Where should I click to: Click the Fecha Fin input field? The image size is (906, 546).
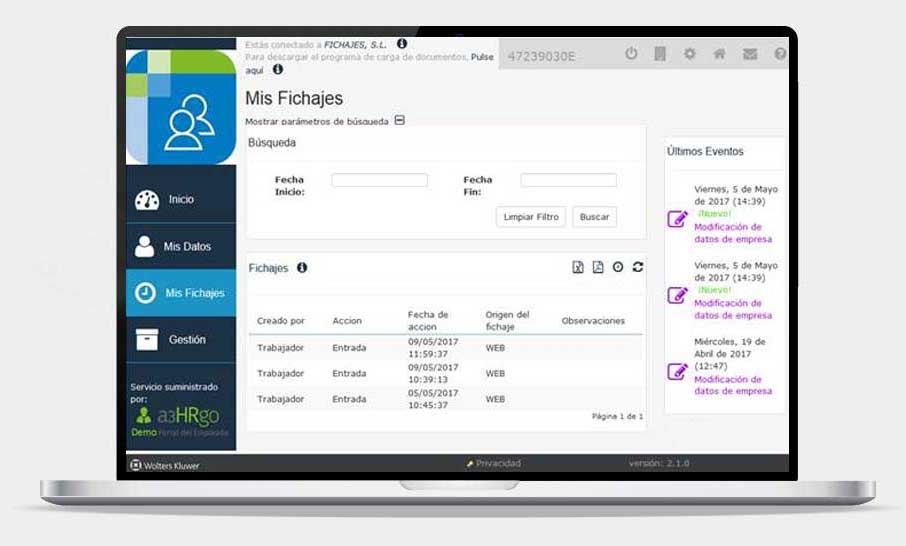point(568,180)
